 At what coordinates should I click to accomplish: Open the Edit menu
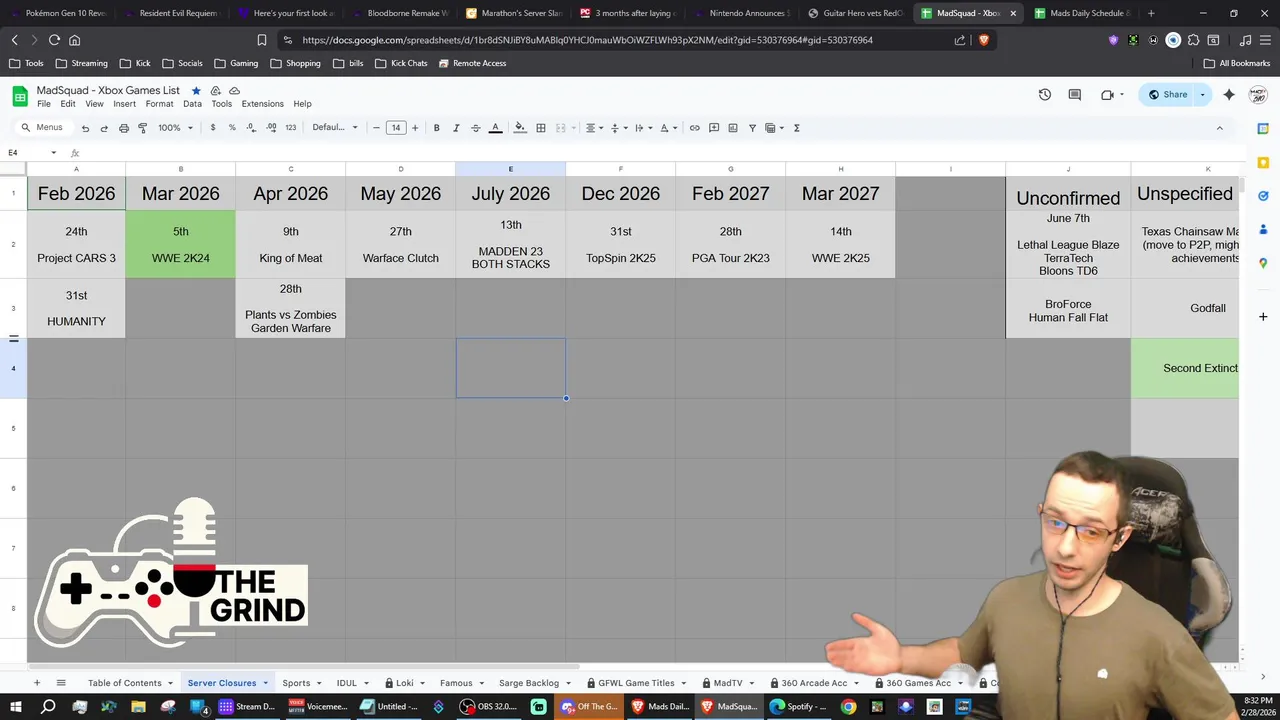[x=68, y=104]
